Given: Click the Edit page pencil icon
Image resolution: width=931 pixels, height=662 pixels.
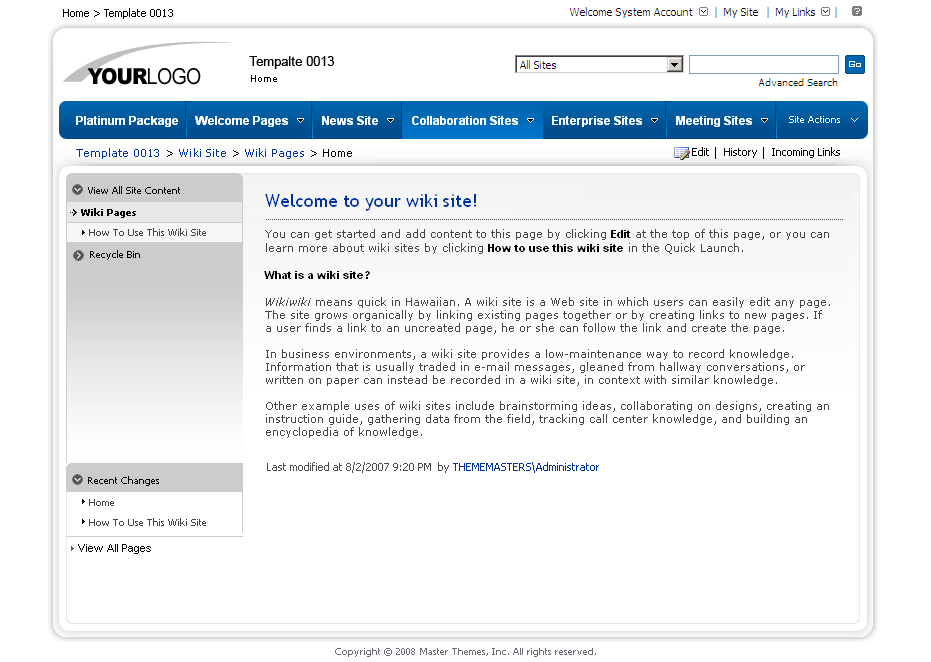Looking at the screenshot, I should click(681, 153).
